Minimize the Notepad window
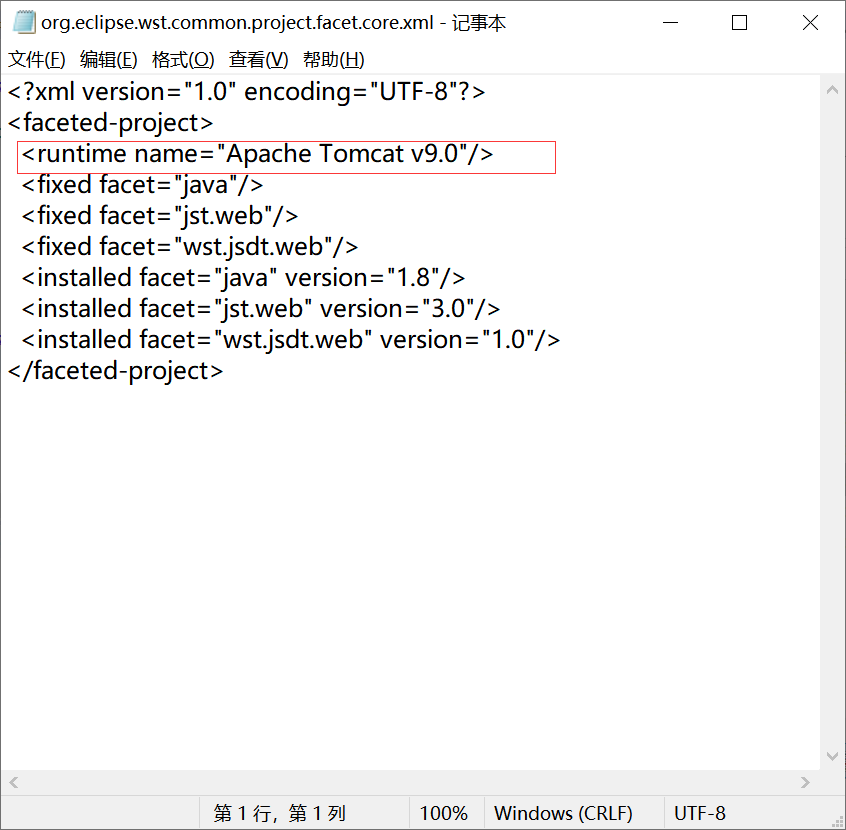The width and height of the screenshot is (846, 830). coord(670,23)
